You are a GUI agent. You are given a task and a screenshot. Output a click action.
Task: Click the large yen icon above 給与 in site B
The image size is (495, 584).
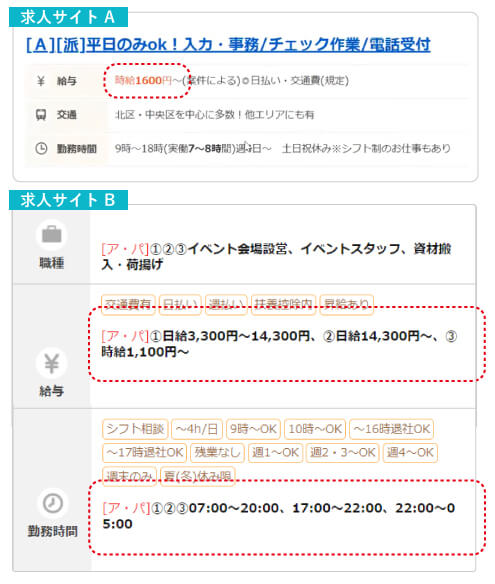click(x=52, y=363)
